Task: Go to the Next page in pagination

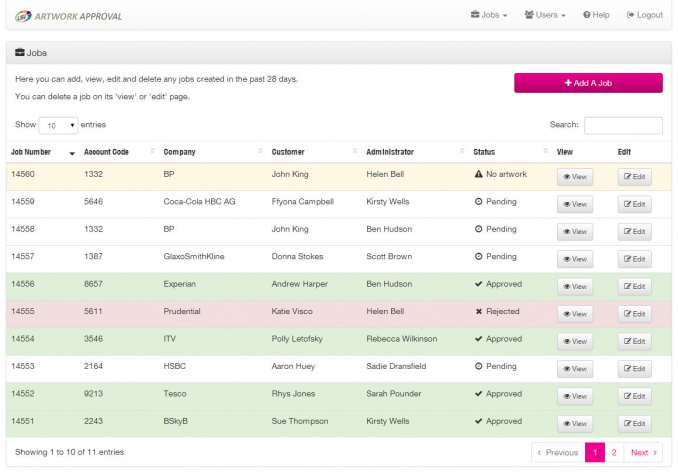Action: (643, 452)
